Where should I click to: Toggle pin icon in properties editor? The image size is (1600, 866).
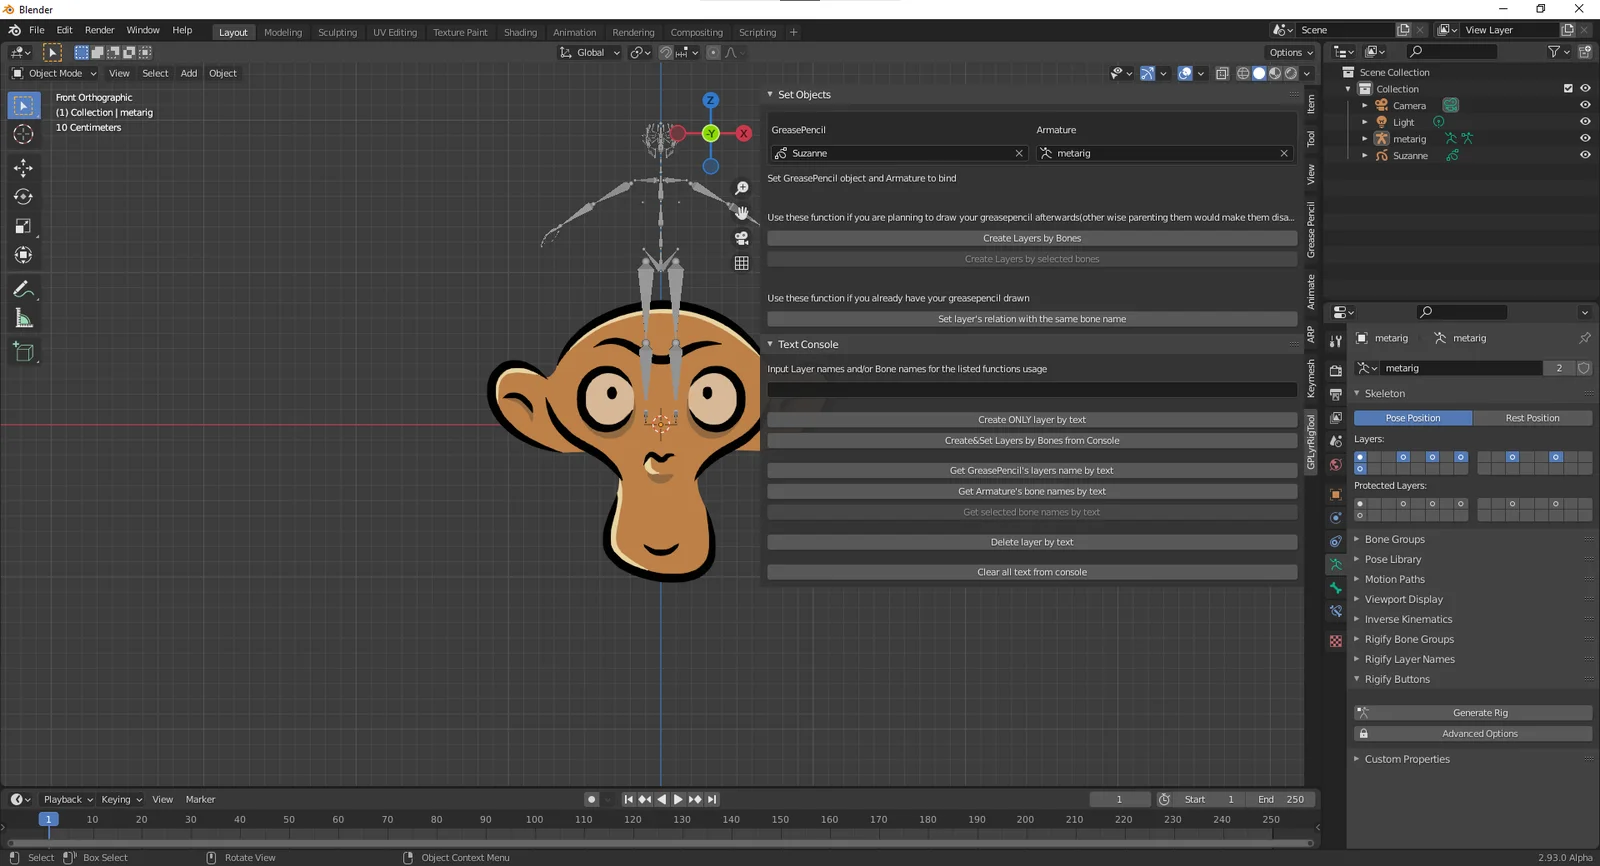[1584, 338]
